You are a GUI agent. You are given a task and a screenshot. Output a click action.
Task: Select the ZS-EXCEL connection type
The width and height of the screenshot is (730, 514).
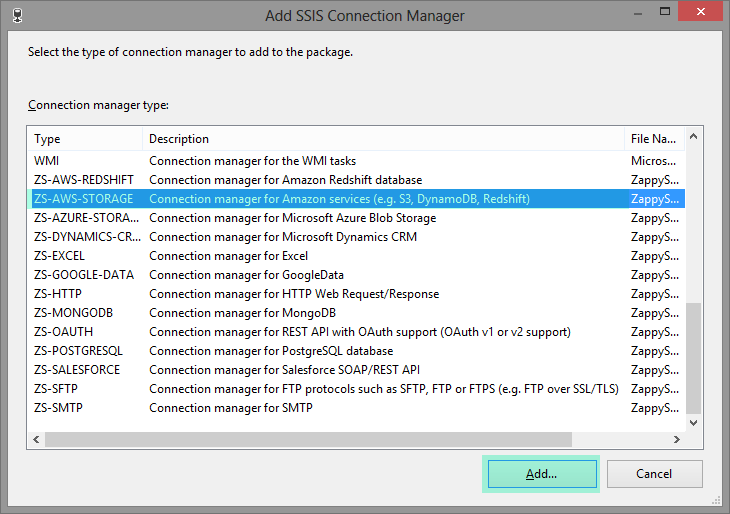356,256
